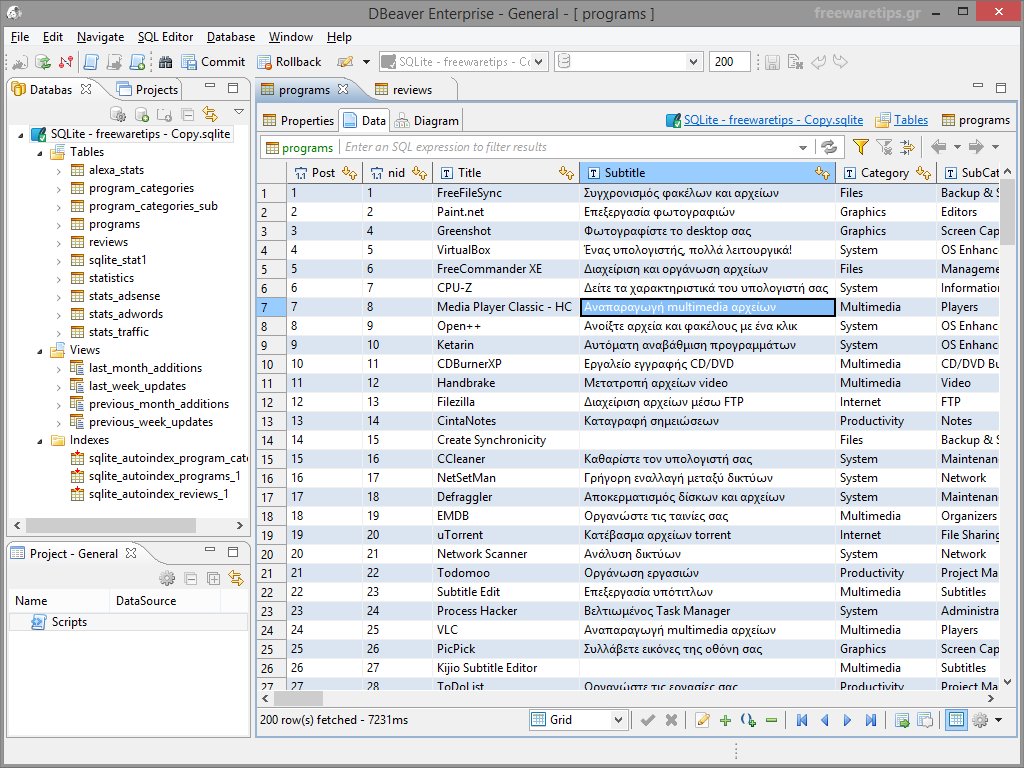Switch to the Projects tab
The height and width of the screenshot is (768, 1024).
148,89
